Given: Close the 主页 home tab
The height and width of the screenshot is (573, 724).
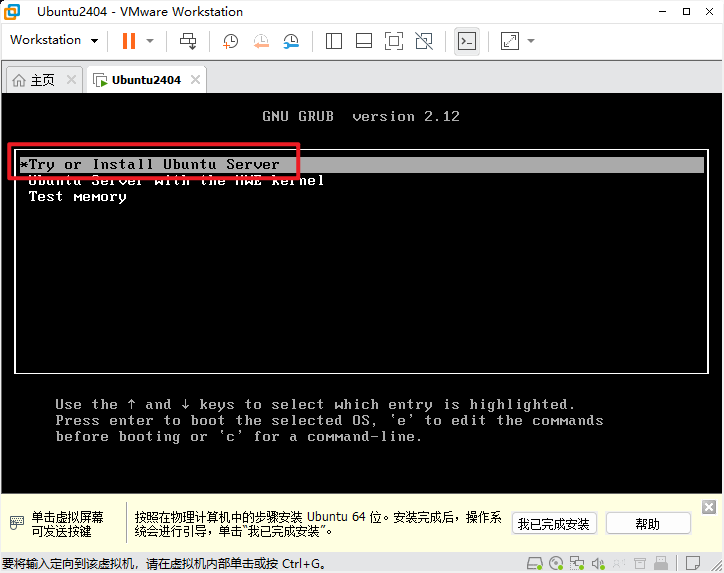Looking at the screenshot, I should 71,80.
